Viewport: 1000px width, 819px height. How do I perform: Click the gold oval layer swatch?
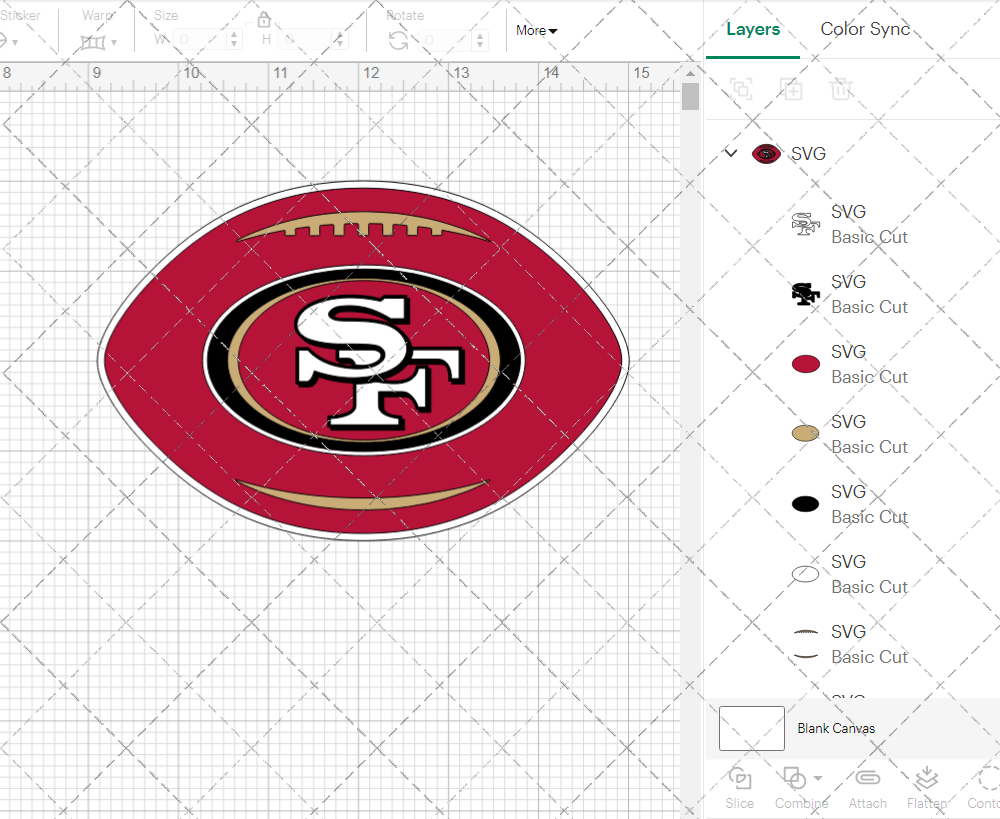pyautogui.click(x=805, y=434)
